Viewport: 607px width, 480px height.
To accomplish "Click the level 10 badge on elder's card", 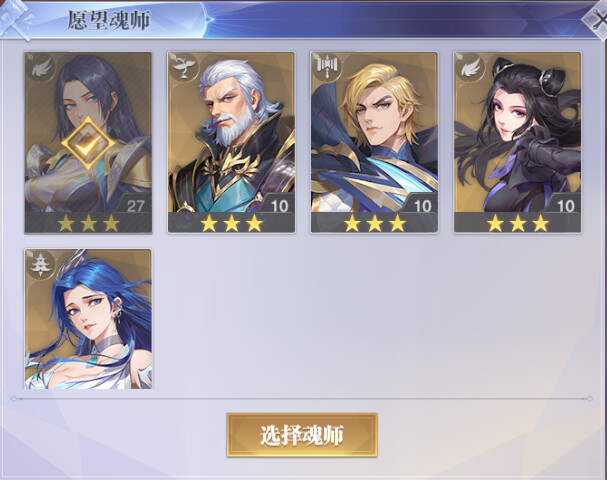I will click(x=279, y=206).
